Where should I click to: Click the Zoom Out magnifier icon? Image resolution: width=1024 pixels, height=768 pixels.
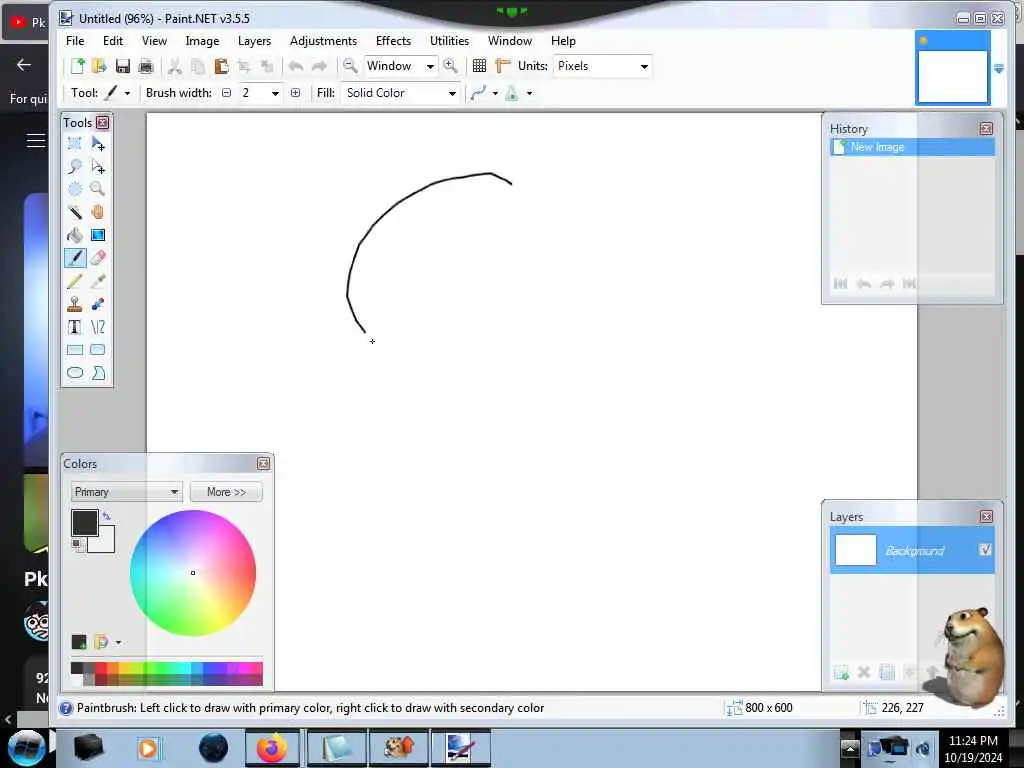click(x=350, y=65)
